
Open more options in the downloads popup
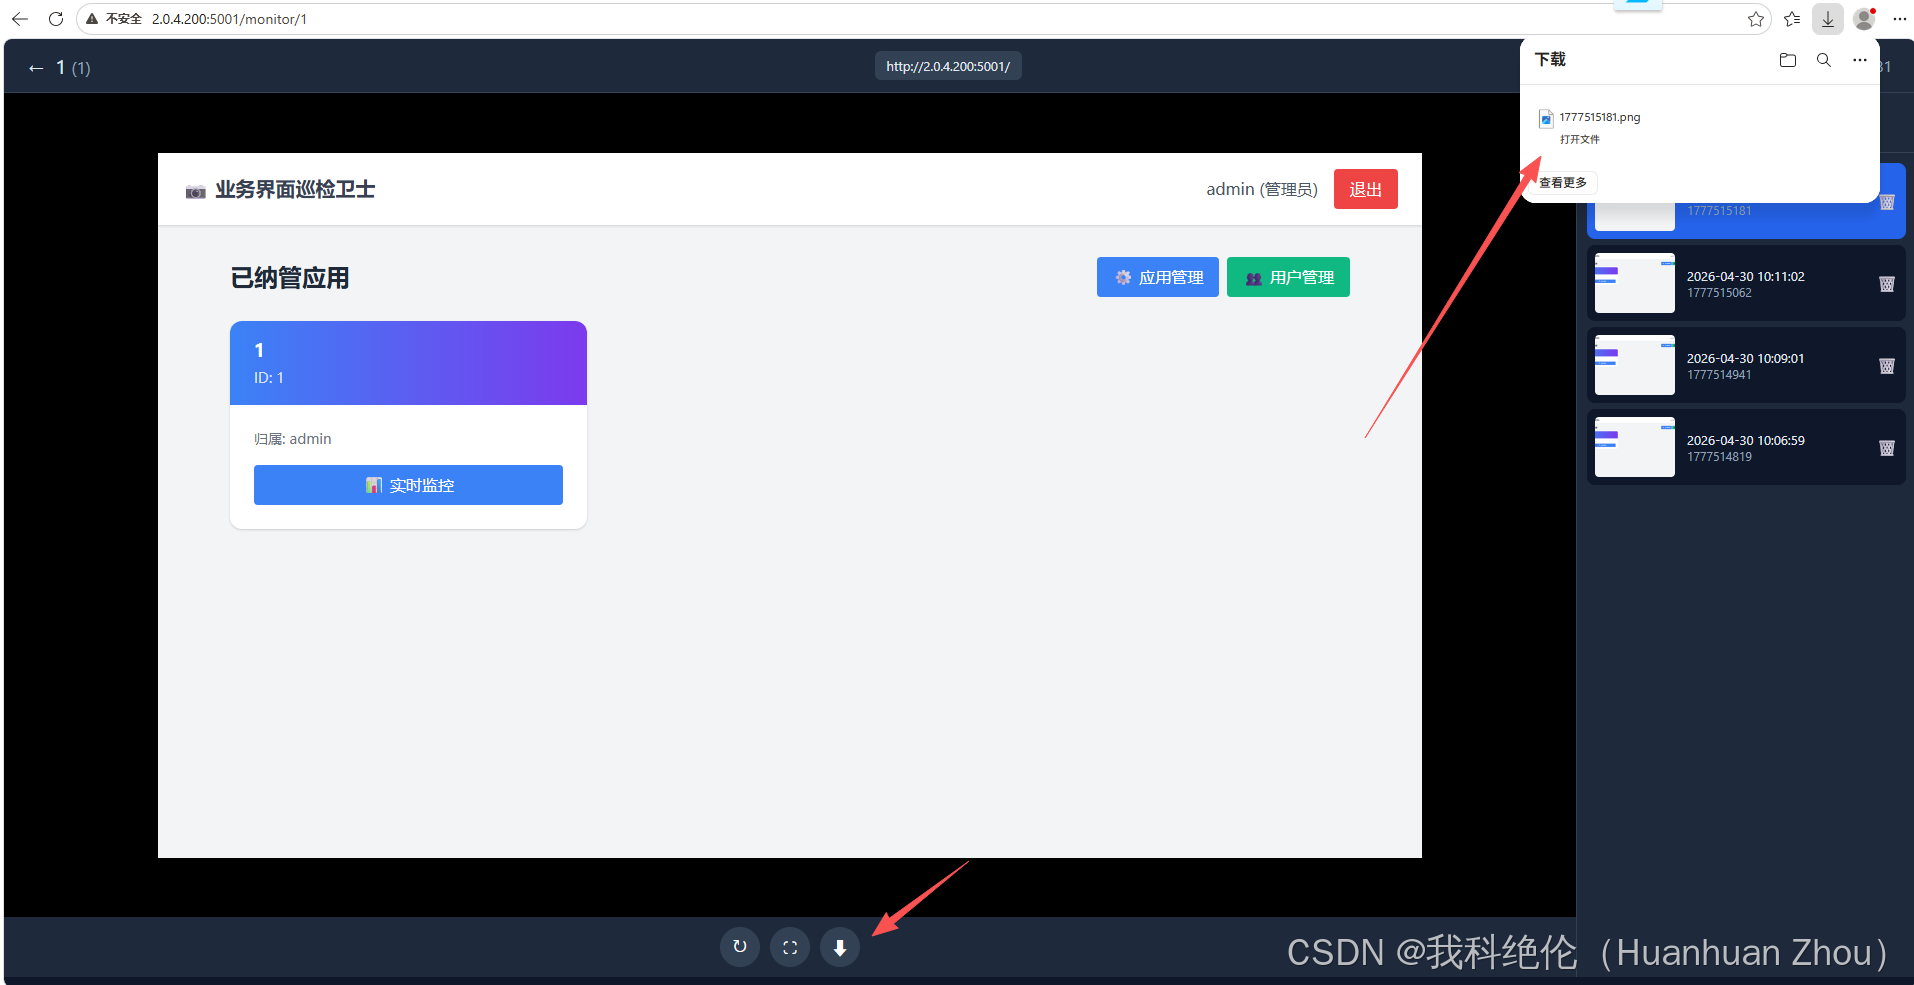[x=1860, y=60]
